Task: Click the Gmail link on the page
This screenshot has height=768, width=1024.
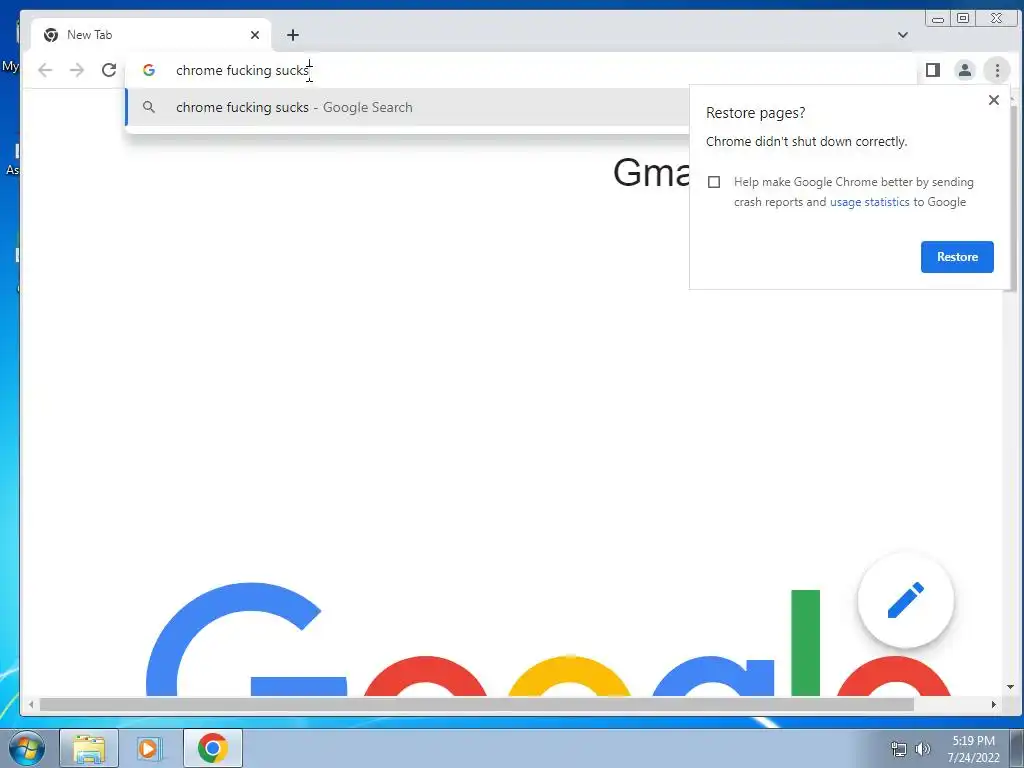Action: pyautogui.click(x=651, y=172)
